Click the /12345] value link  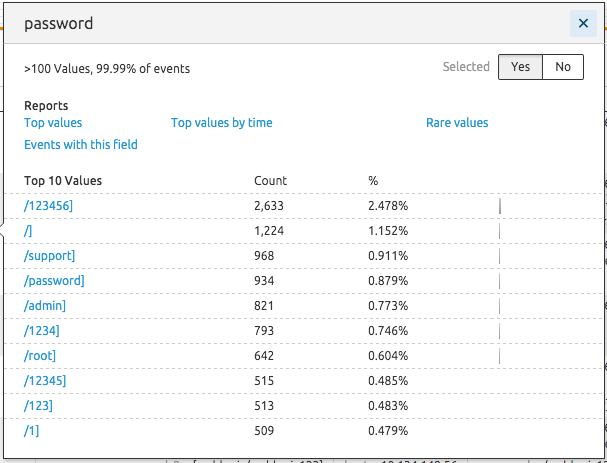click(45, 381)
